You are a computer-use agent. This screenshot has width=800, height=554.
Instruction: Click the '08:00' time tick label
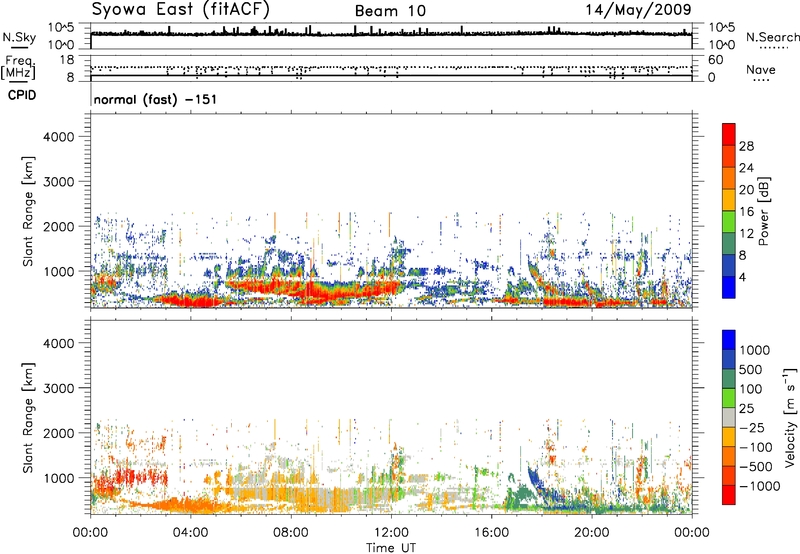click(x=291, y=533)
